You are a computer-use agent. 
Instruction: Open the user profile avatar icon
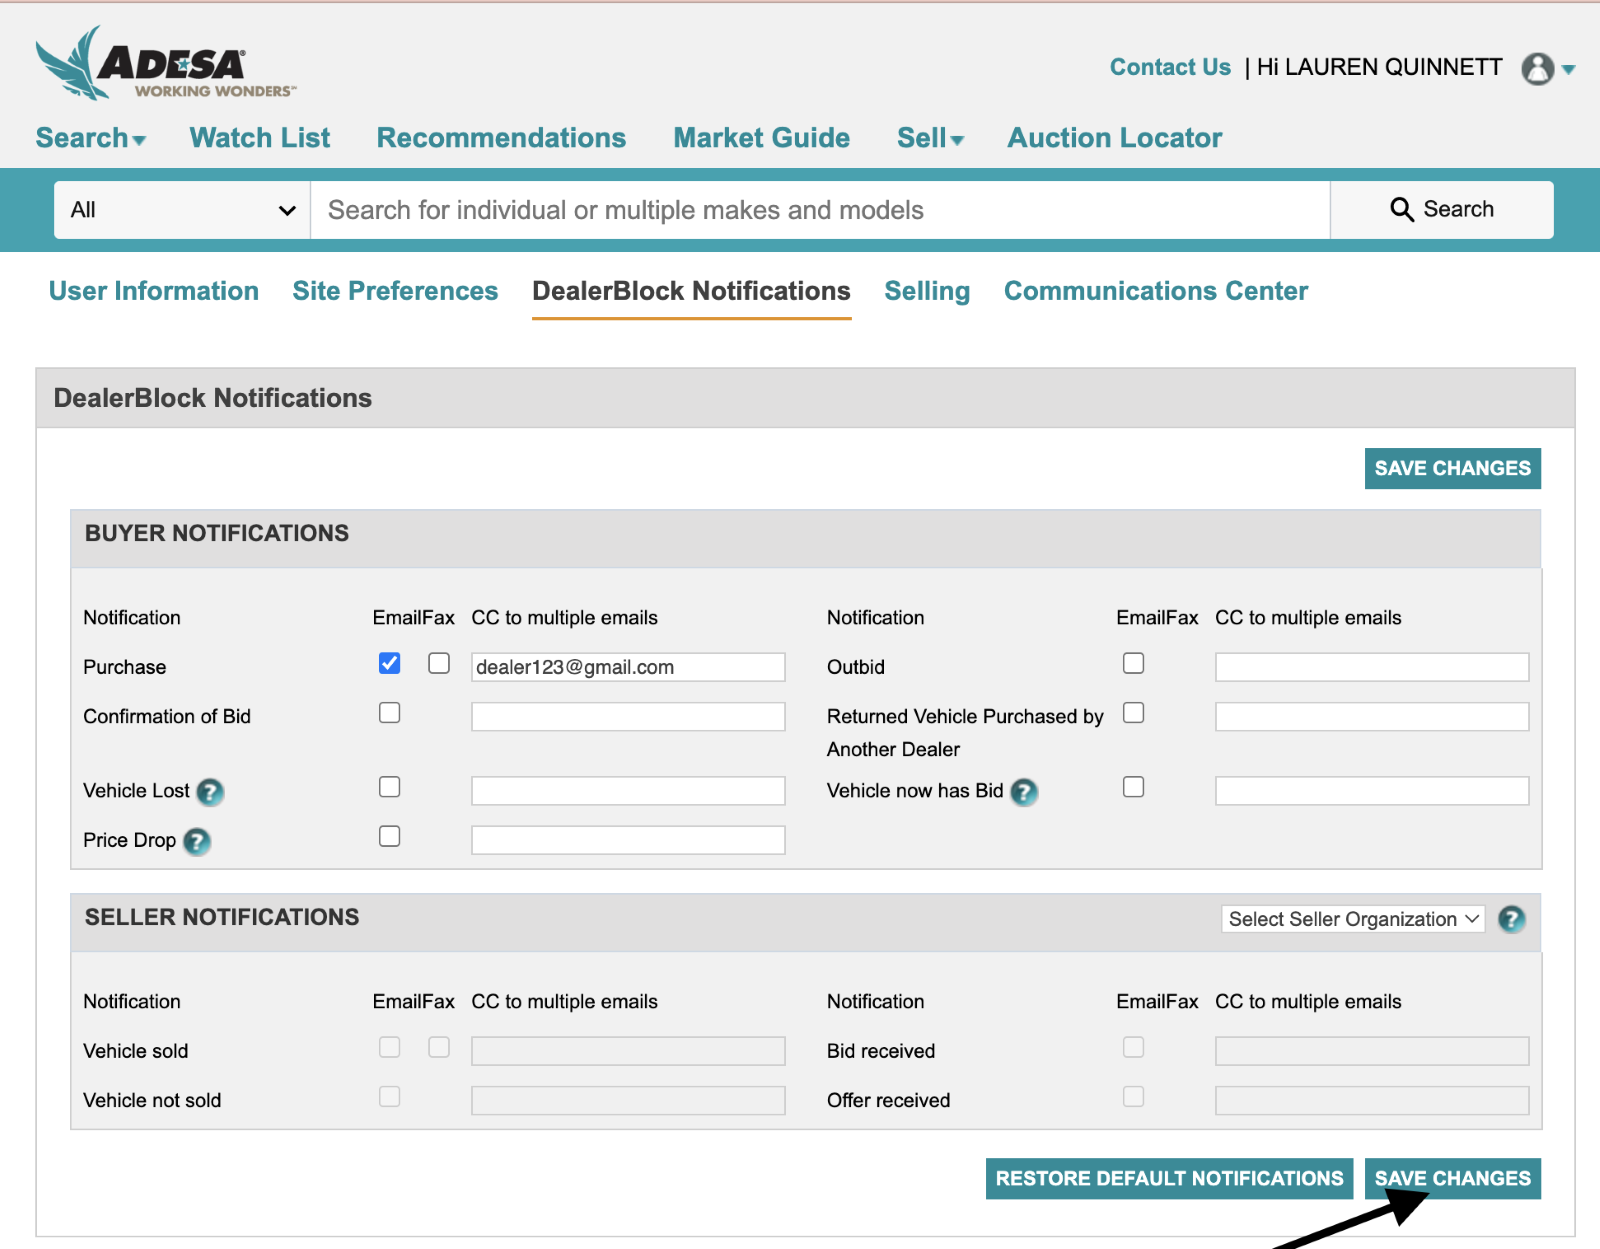coord(1537,68)
